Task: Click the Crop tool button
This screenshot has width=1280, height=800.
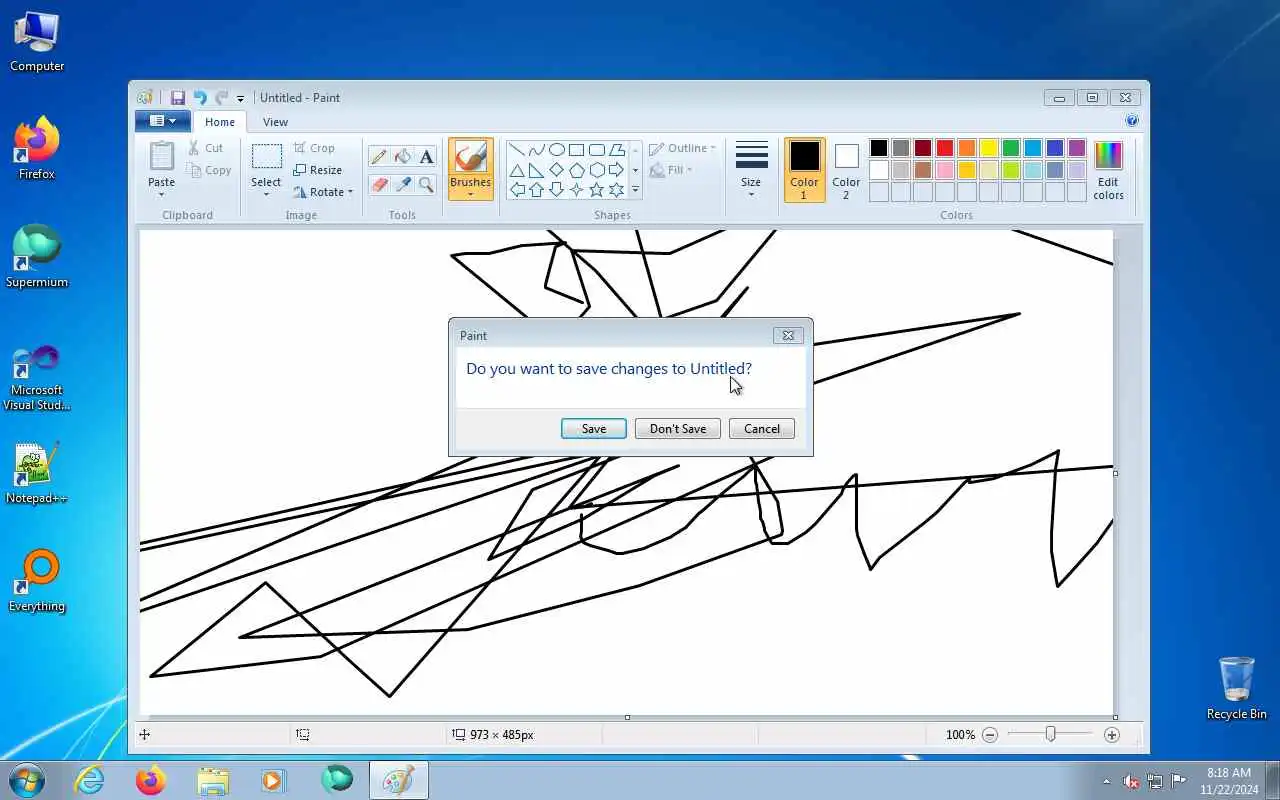Action: click(x=314, y=148)
